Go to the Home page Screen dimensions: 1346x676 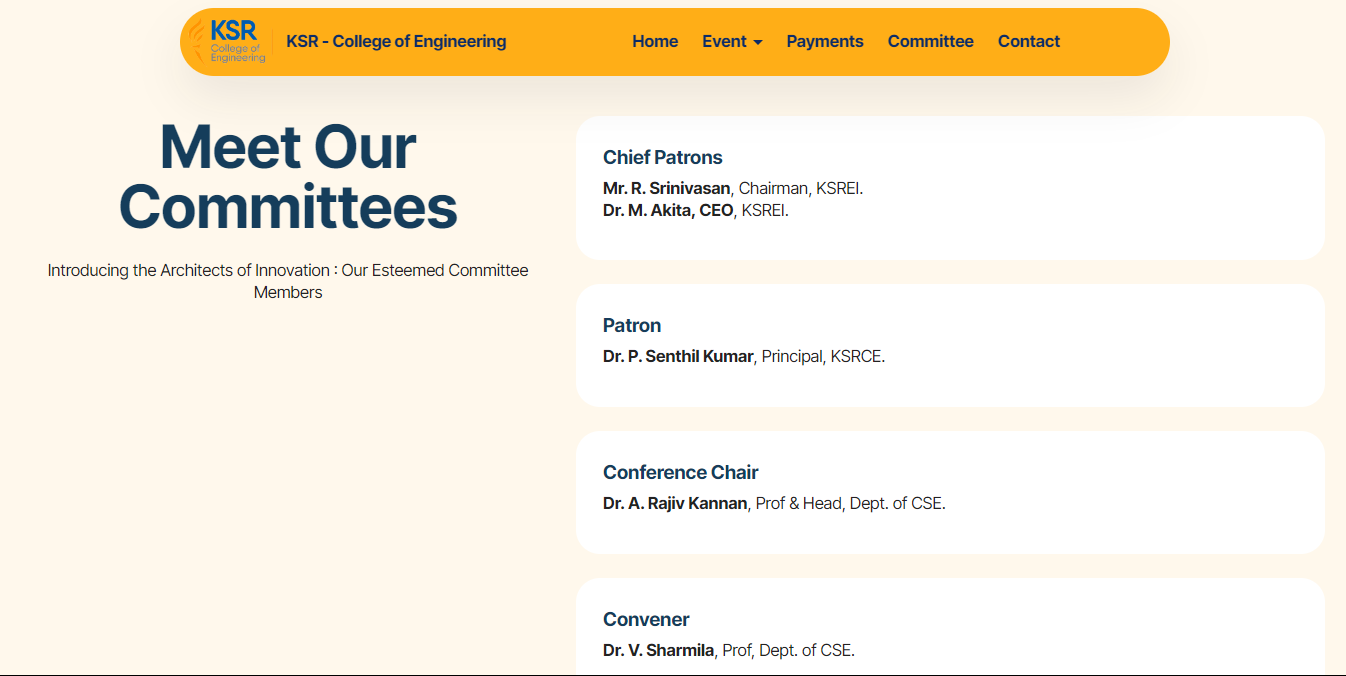click(655, 41)
